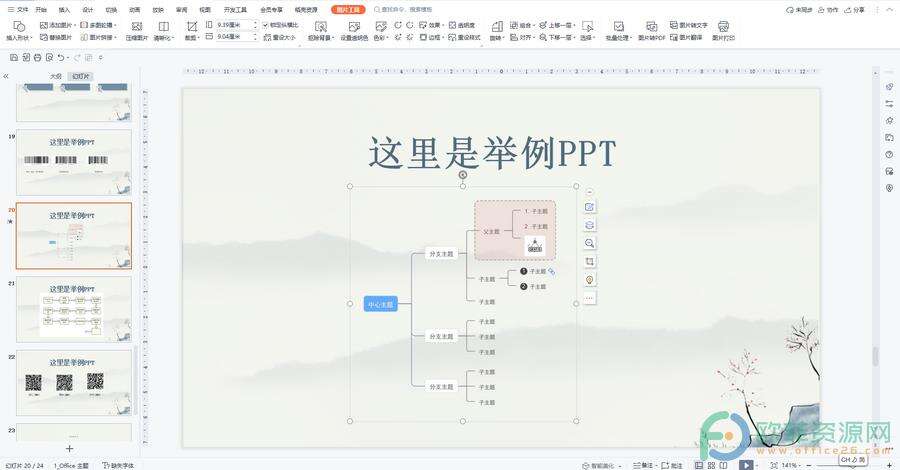Click 上移一层 bring forward
The image size is (900, 470).
coord(556,25)
